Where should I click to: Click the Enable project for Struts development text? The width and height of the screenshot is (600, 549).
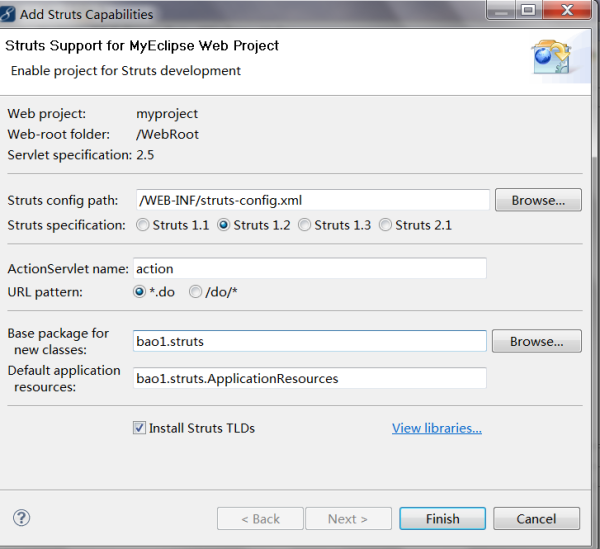coord(126,71)
